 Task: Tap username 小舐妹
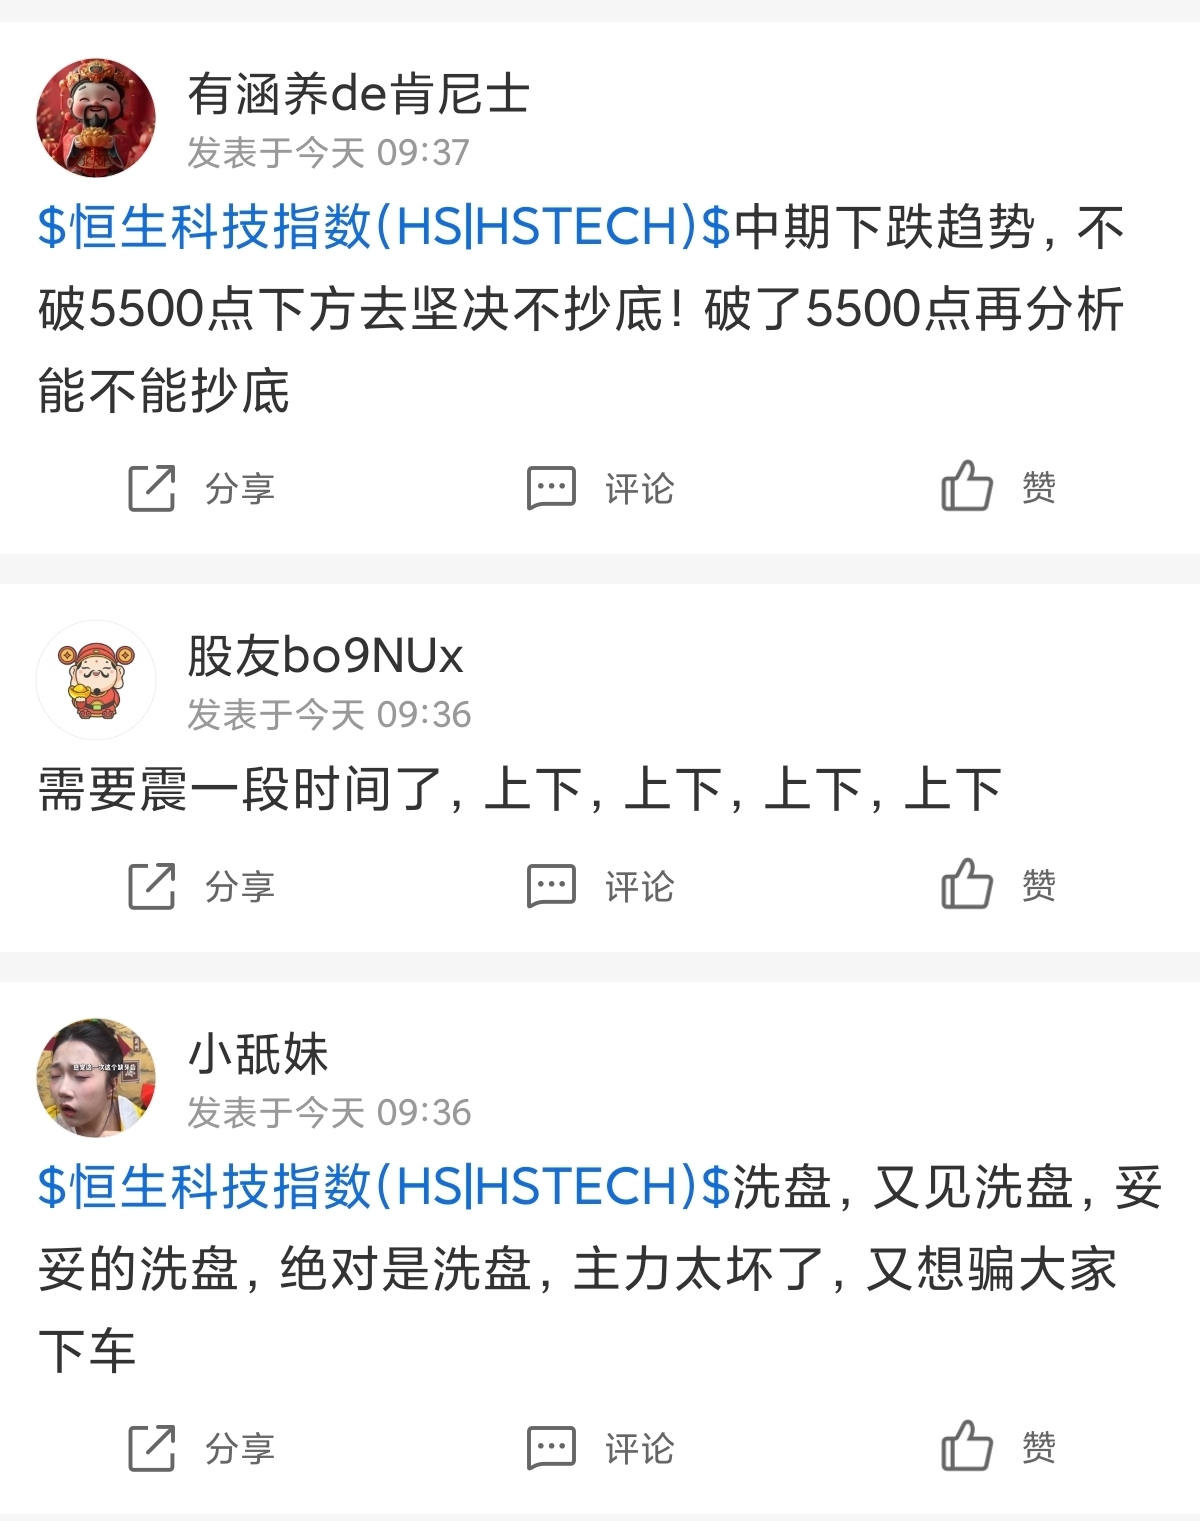pos(258,1055)
